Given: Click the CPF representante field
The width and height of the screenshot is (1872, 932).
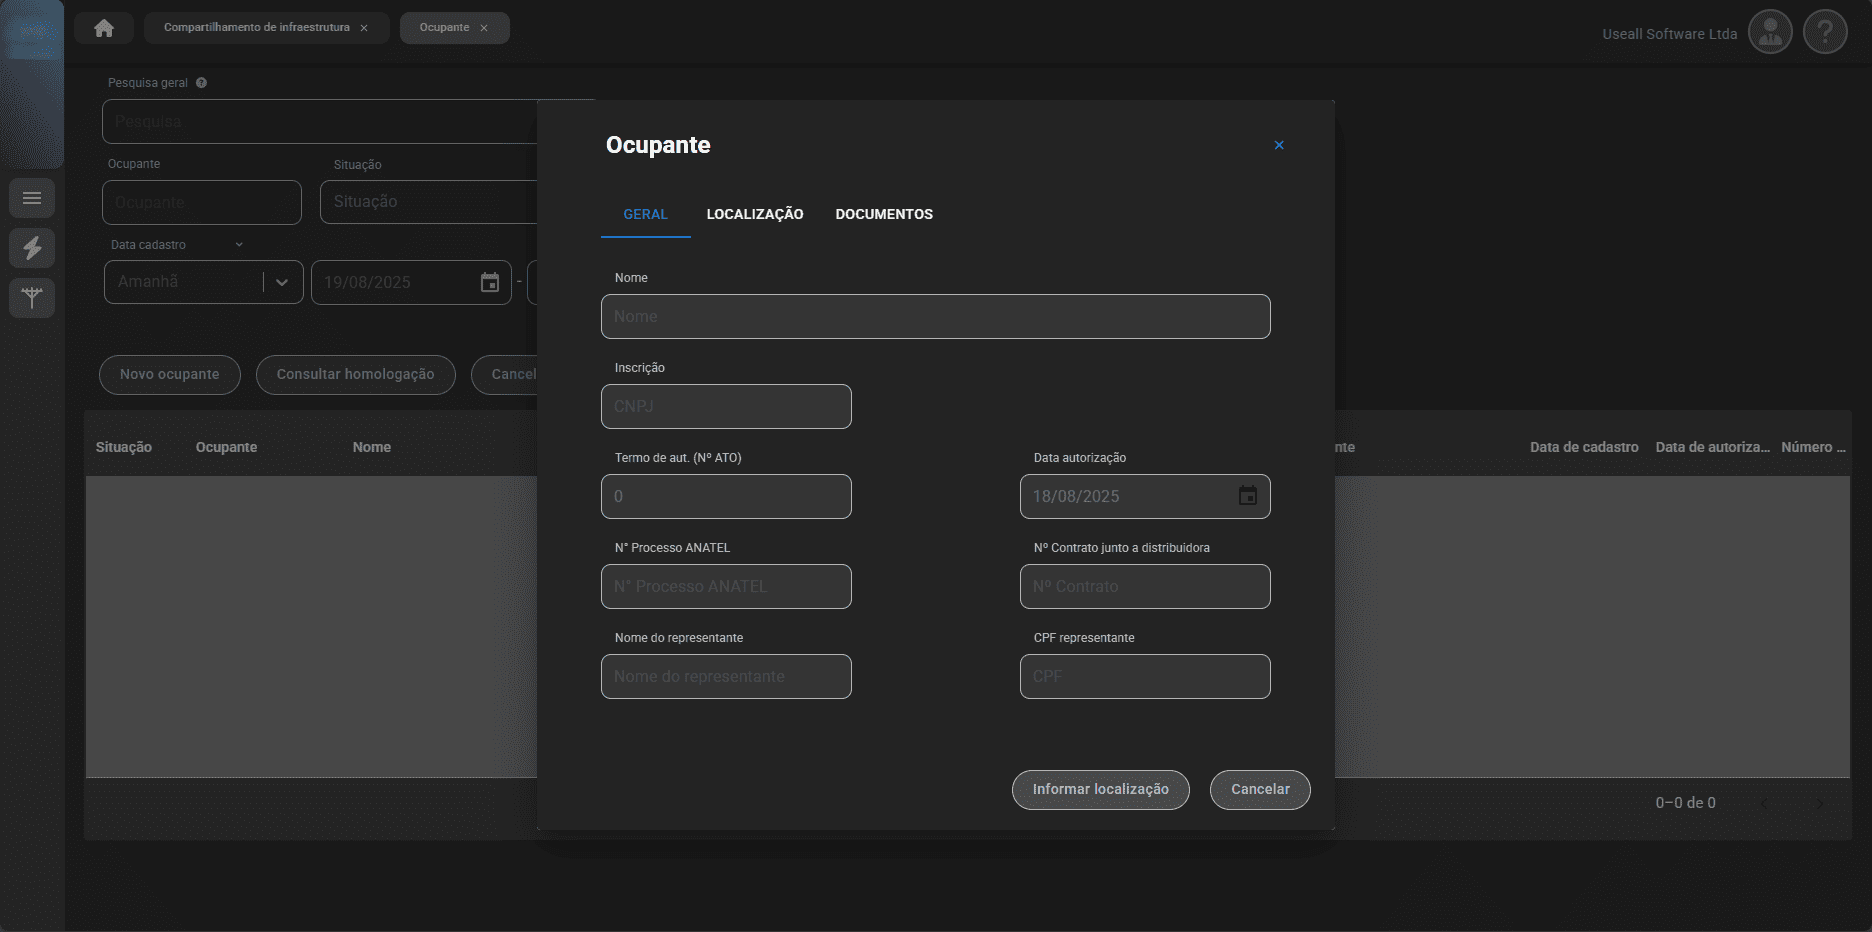Looking at the screenshot, I should pos(1144,676).
